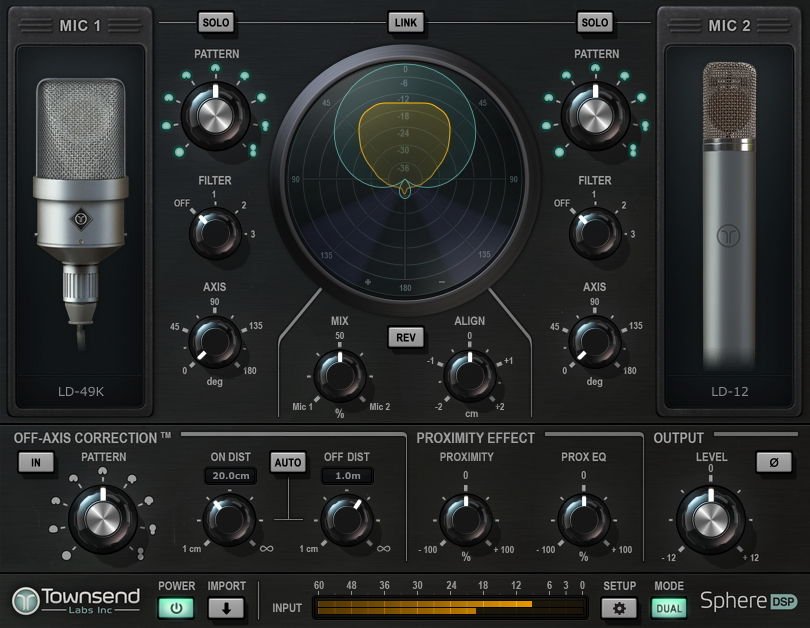Click the ON DIST infinity symbol

pos(267,549)
